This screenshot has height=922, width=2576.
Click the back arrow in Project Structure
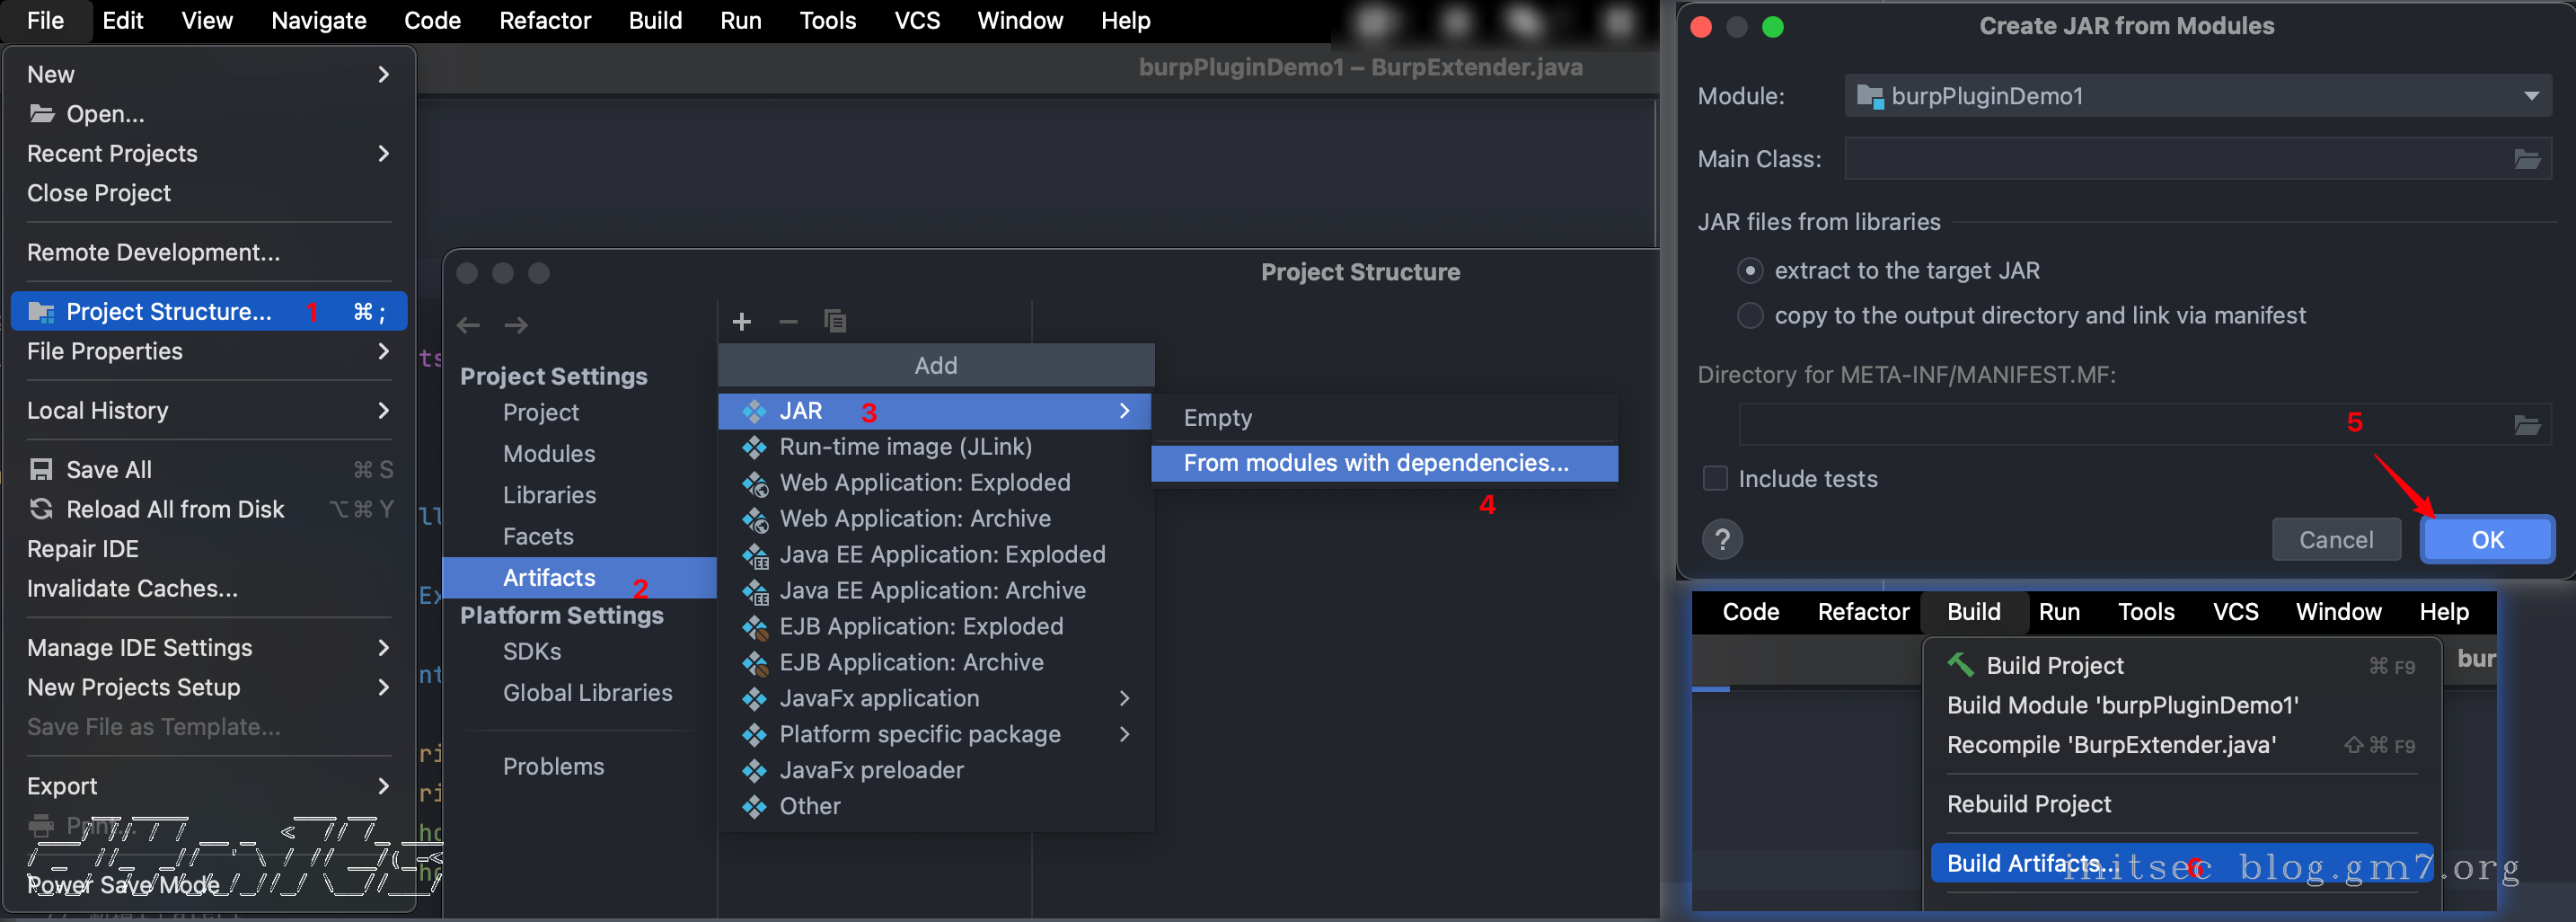click(468, 325)
